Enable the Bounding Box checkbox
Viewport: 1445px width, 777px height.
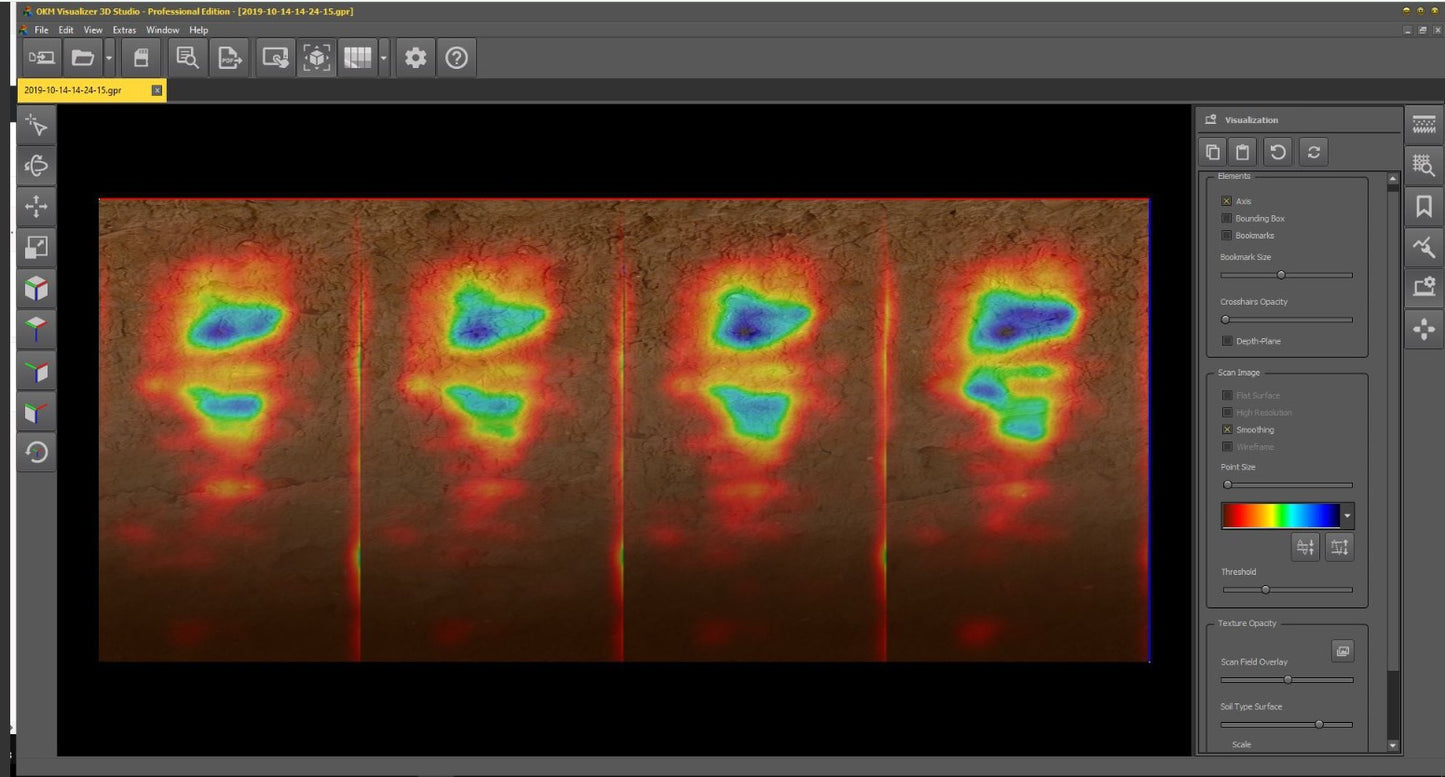1227,218
